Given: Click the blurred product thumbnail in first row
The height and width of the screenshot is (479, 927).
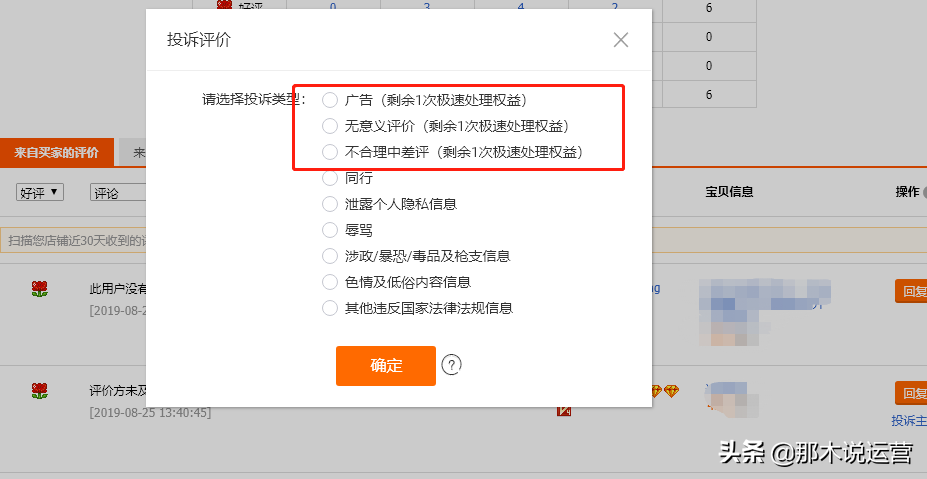Looking at the screenshot, I should point(765,313).
